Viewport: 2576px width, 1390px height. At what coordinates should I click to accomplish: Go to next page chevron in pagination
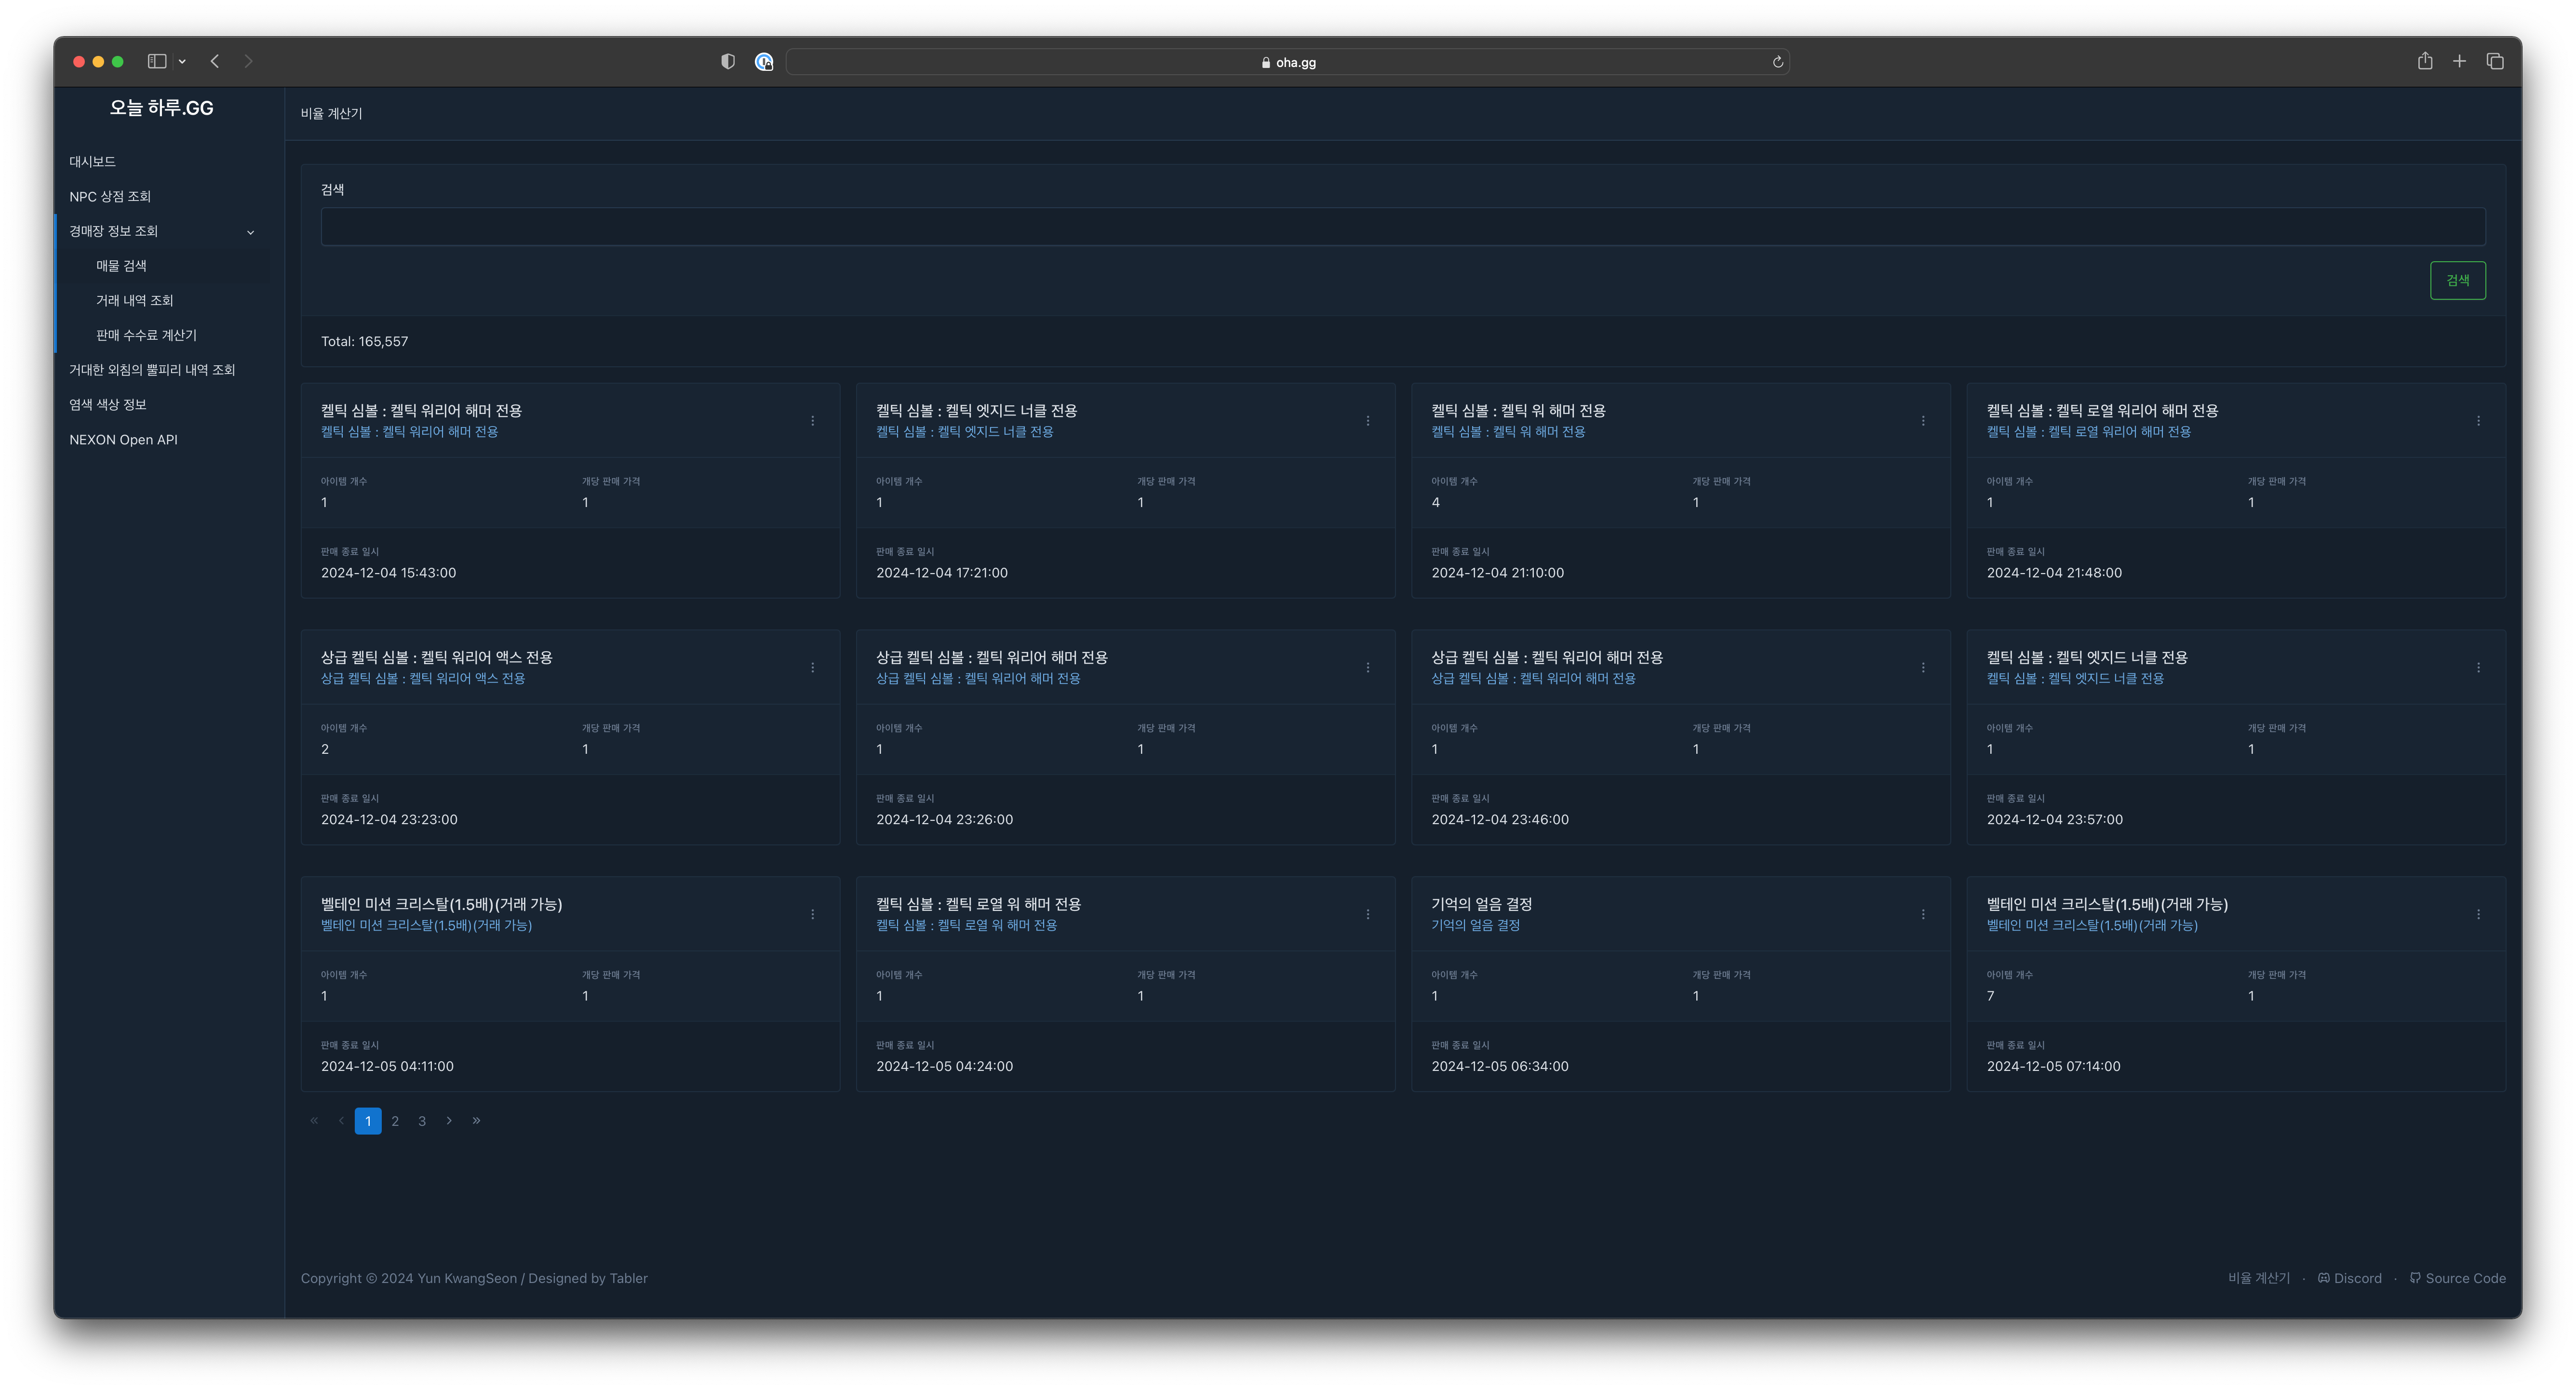coord(449,1121)
